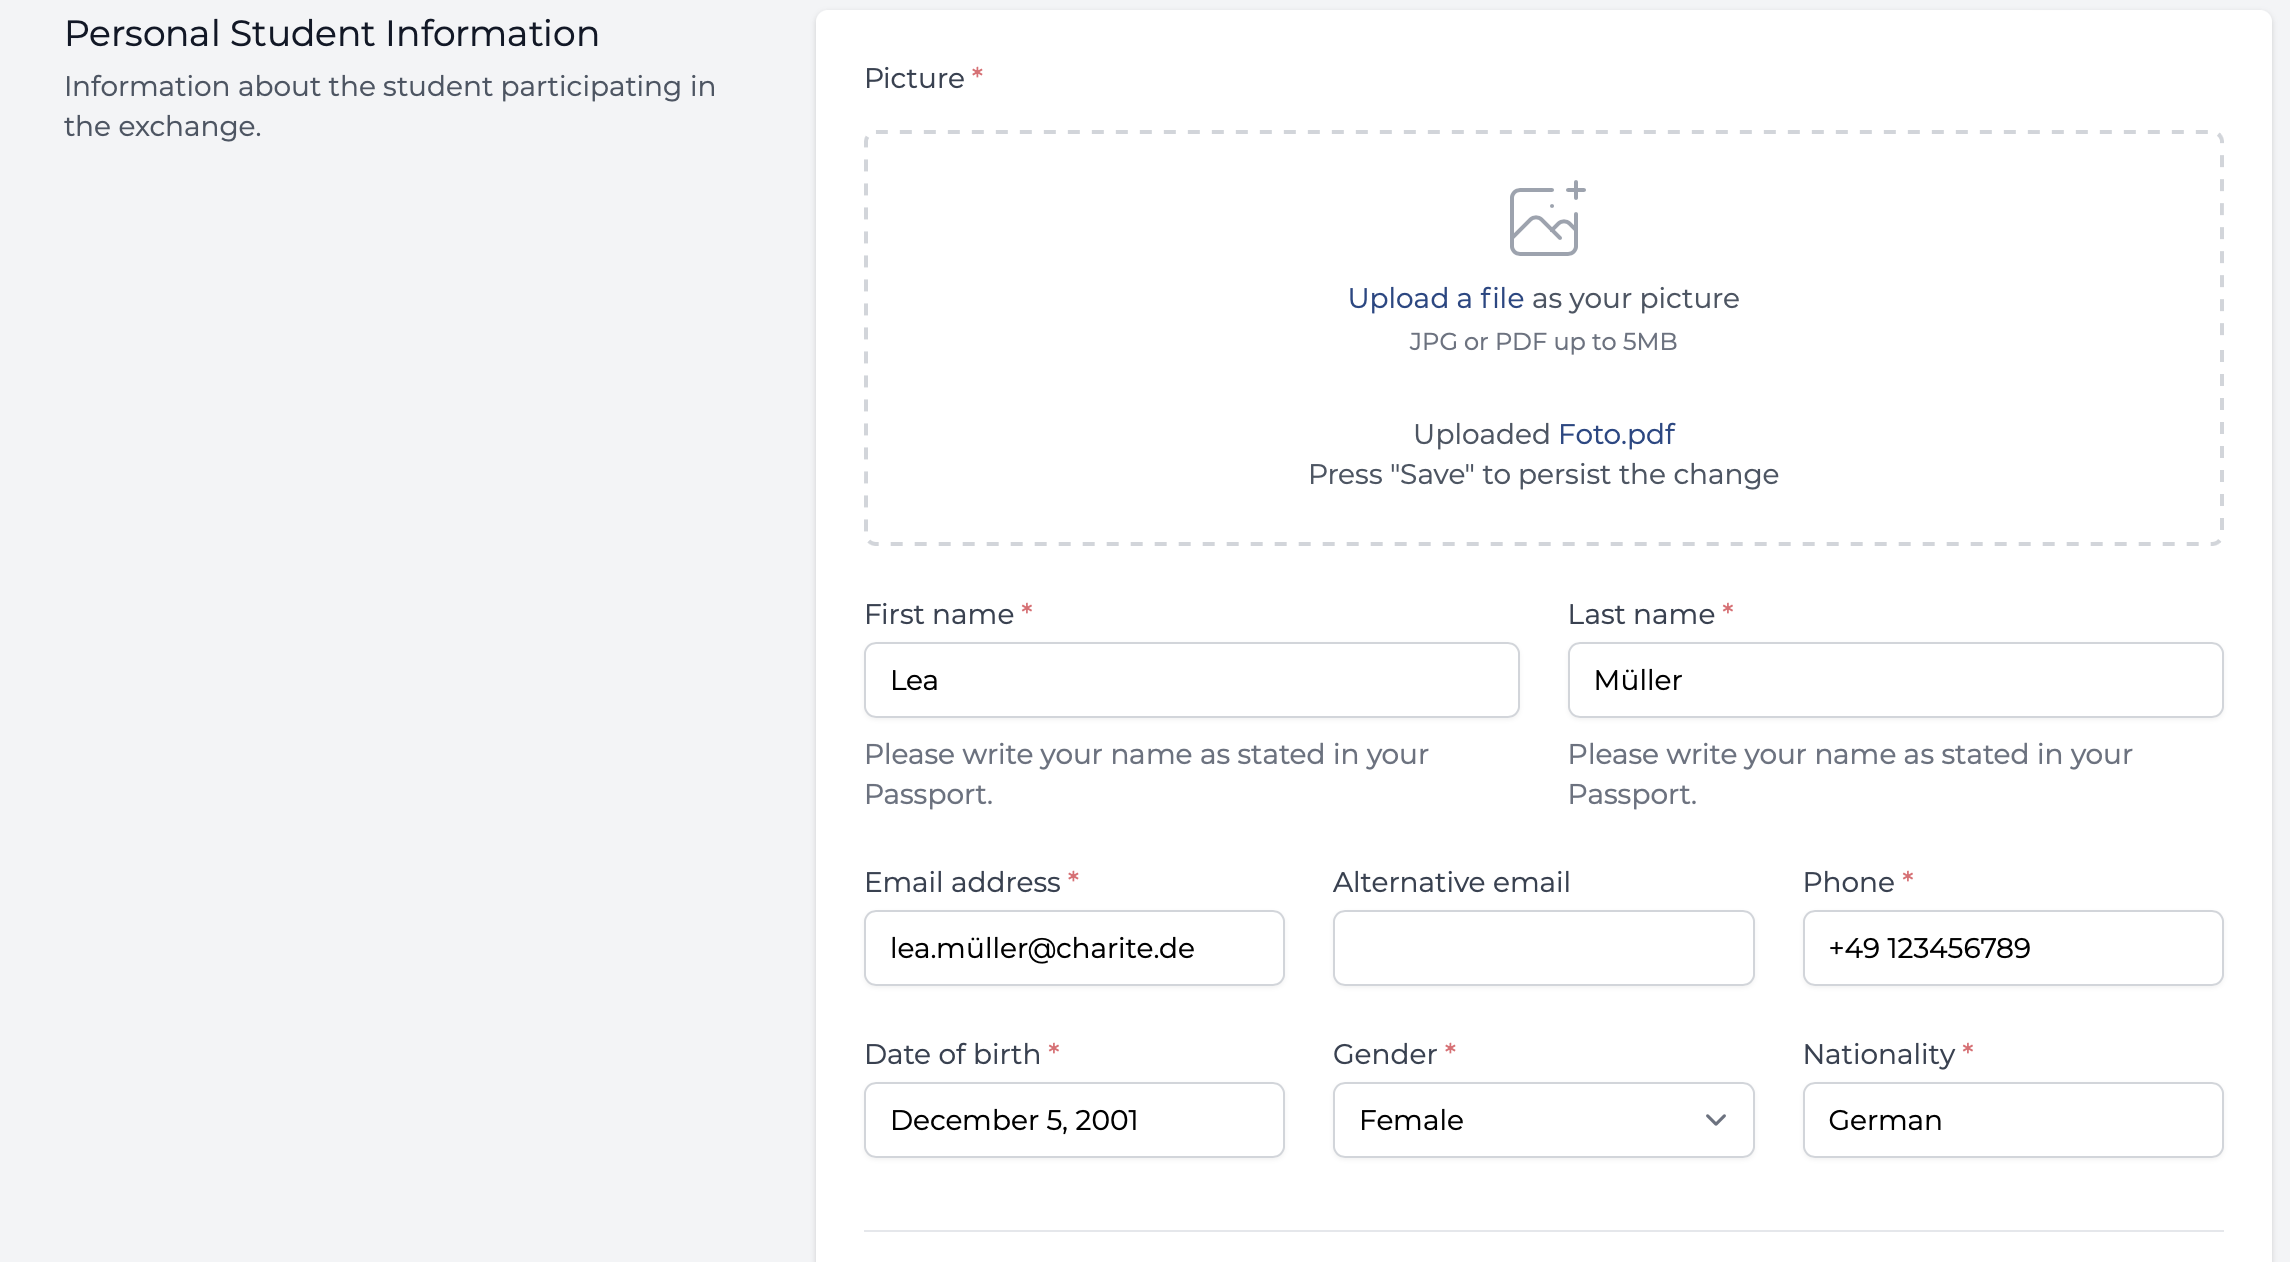
Task: Click the Phone number input field
Action: [2012, 948]
